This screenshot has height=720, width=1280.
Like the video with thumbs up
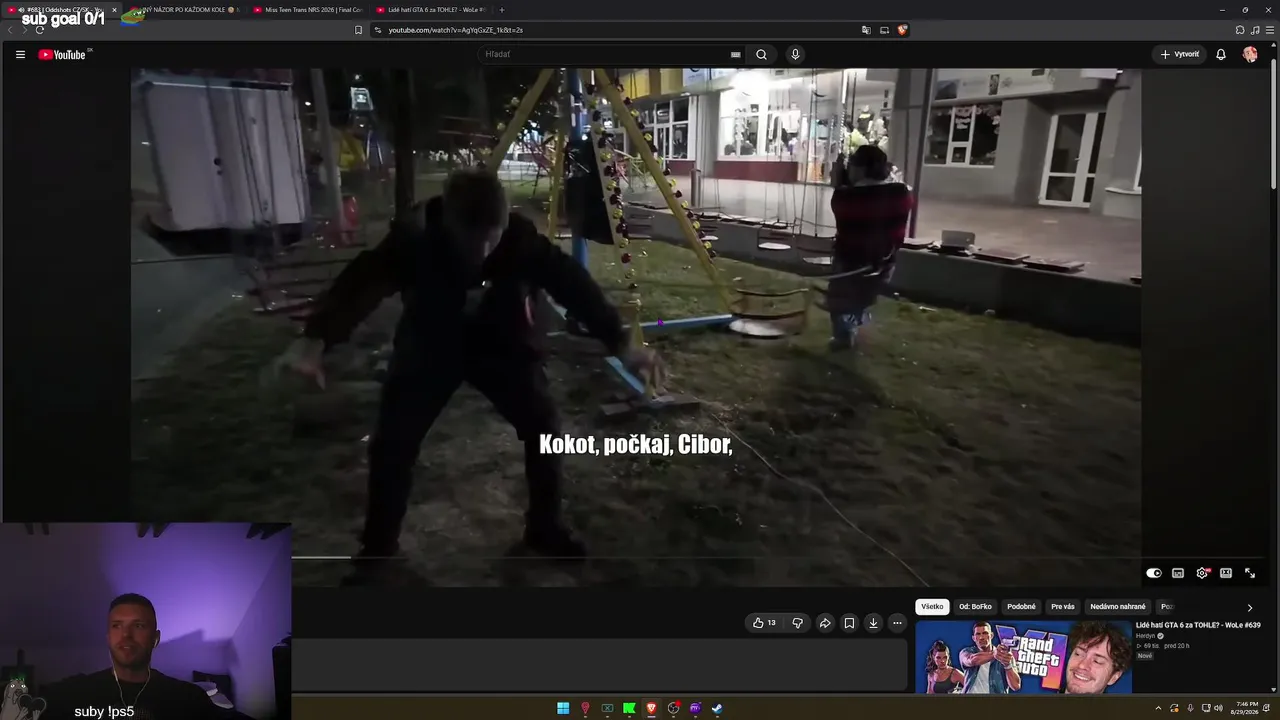click(x=764, y=623)
